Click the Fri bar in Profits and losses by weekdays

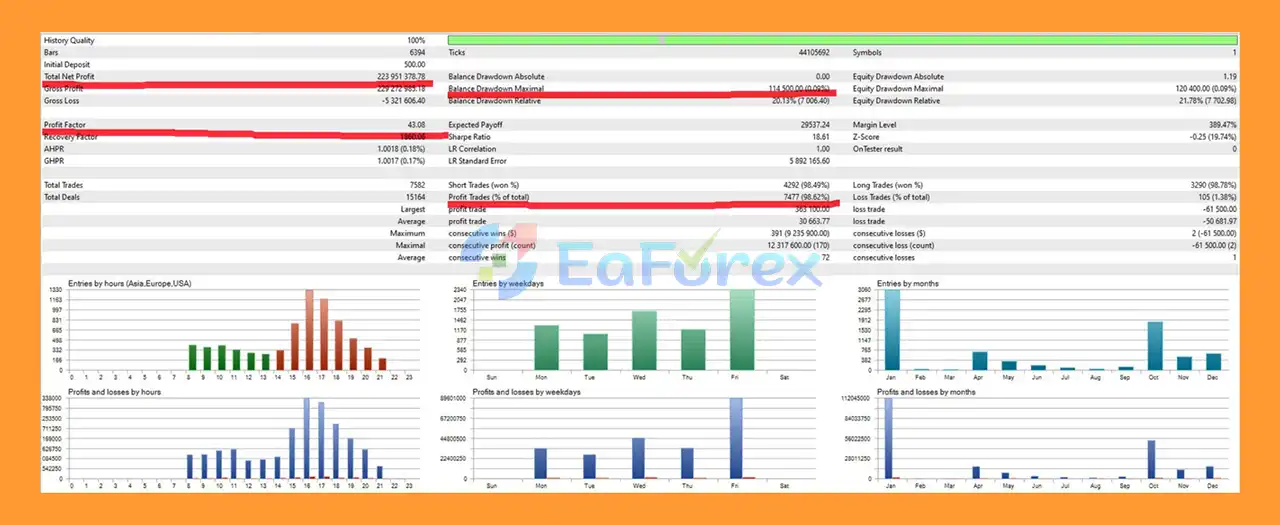pyautogui.click(x=736, y=438)
